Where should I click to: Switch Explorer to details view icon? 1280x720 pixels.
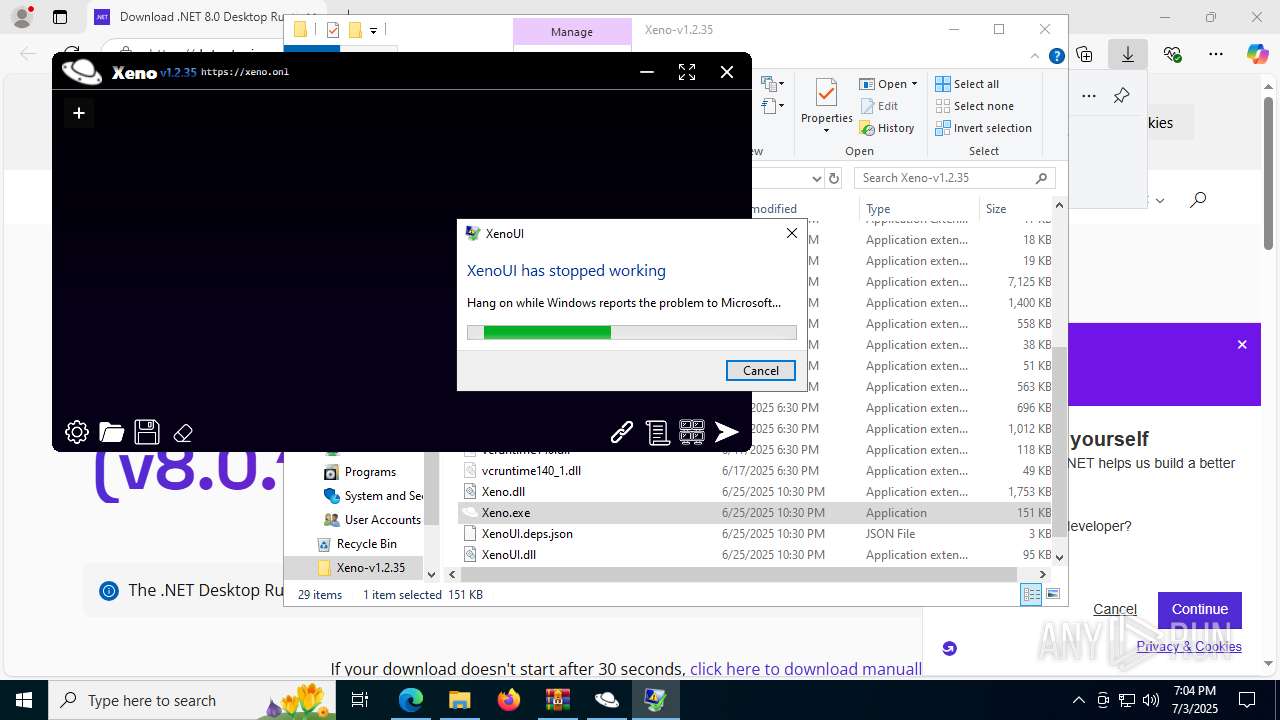tap(1031, 594)
